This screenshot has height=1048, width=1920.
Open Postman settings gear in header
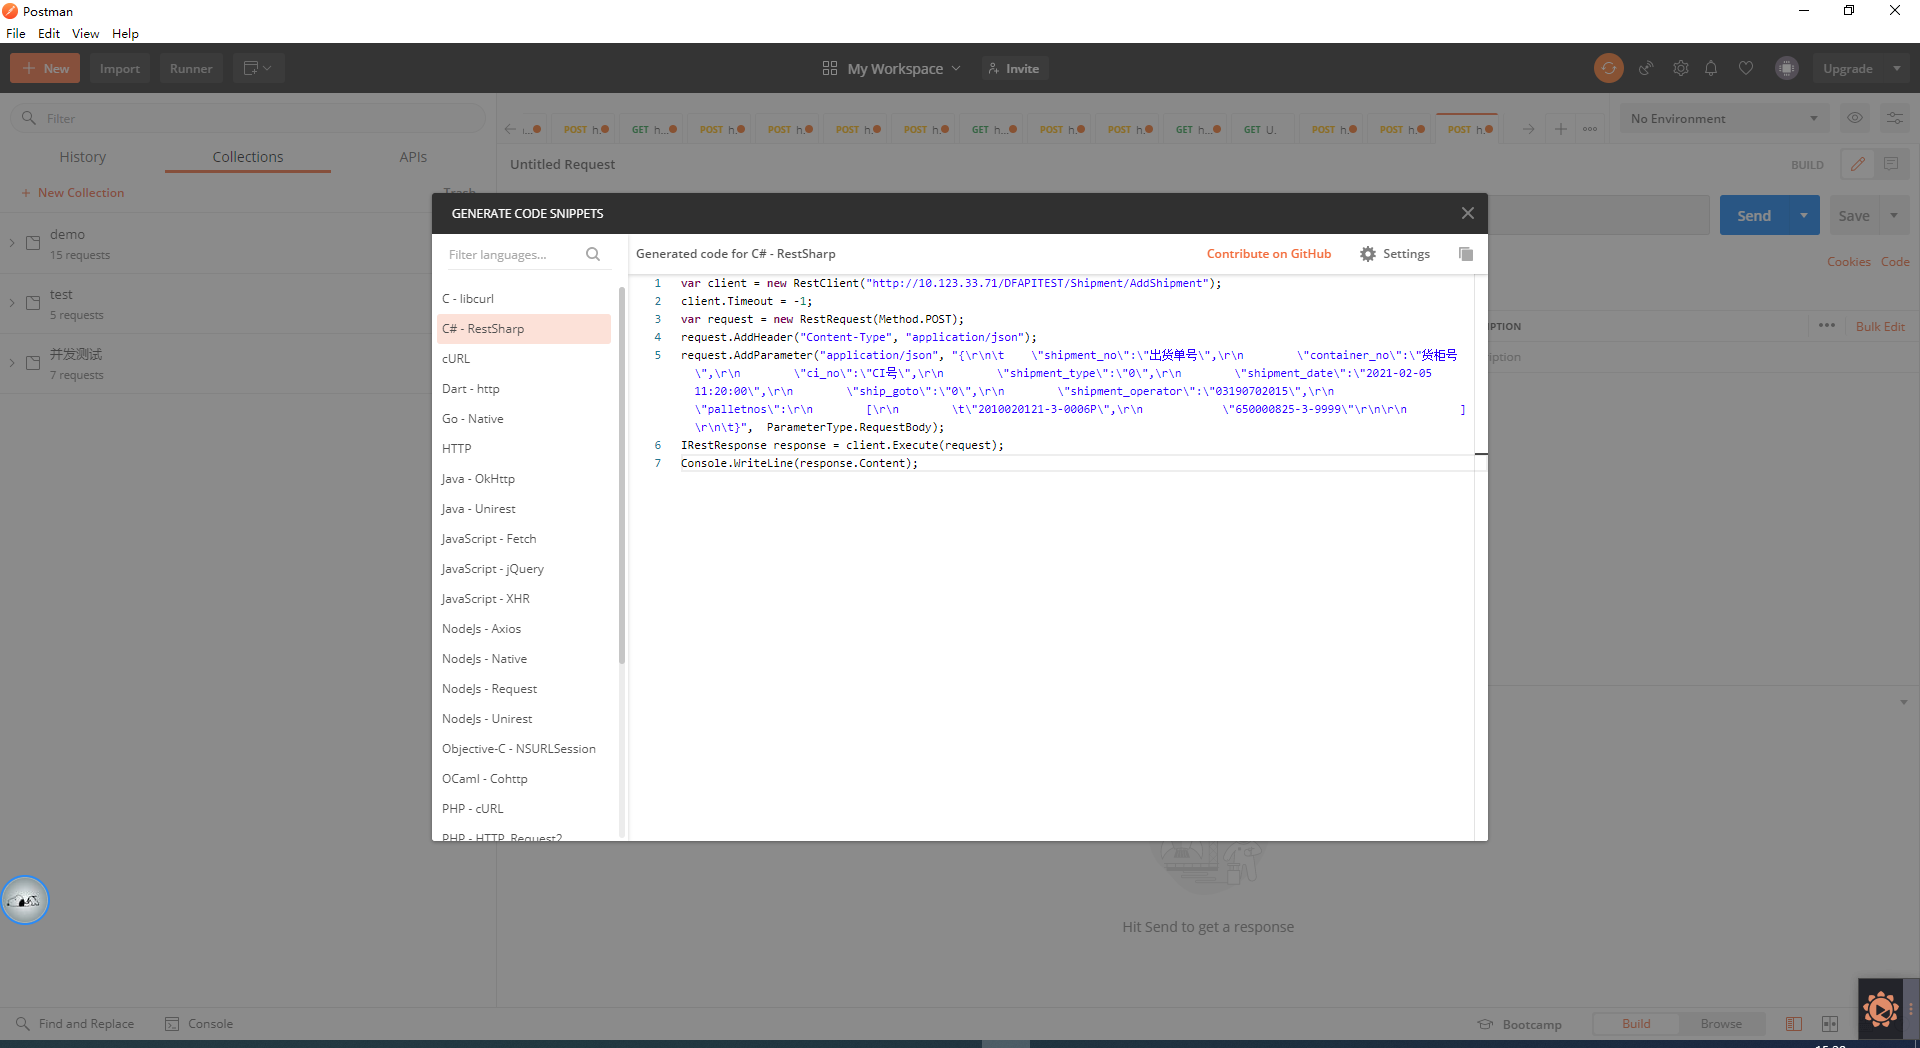pyautogui.click(x=1681, y=68)
